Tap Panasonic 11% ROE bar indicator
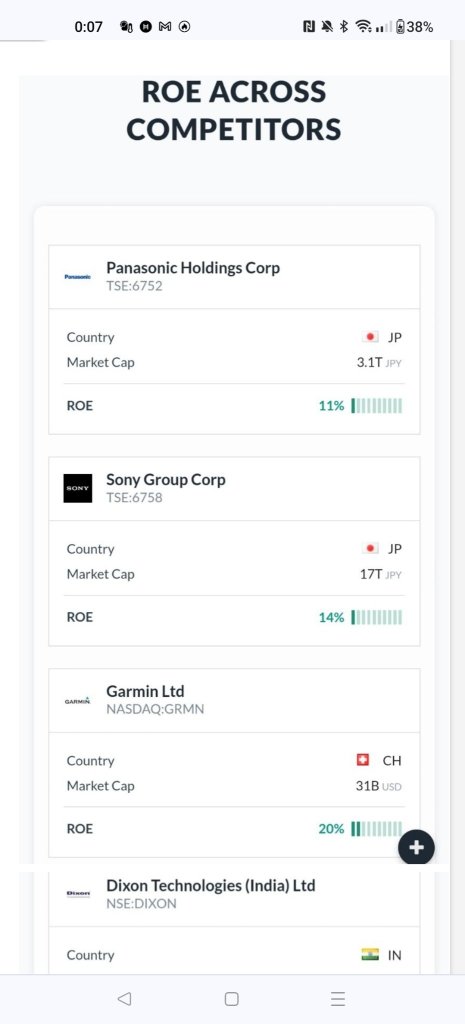465x1024 pixels. [x=377, y=406]
